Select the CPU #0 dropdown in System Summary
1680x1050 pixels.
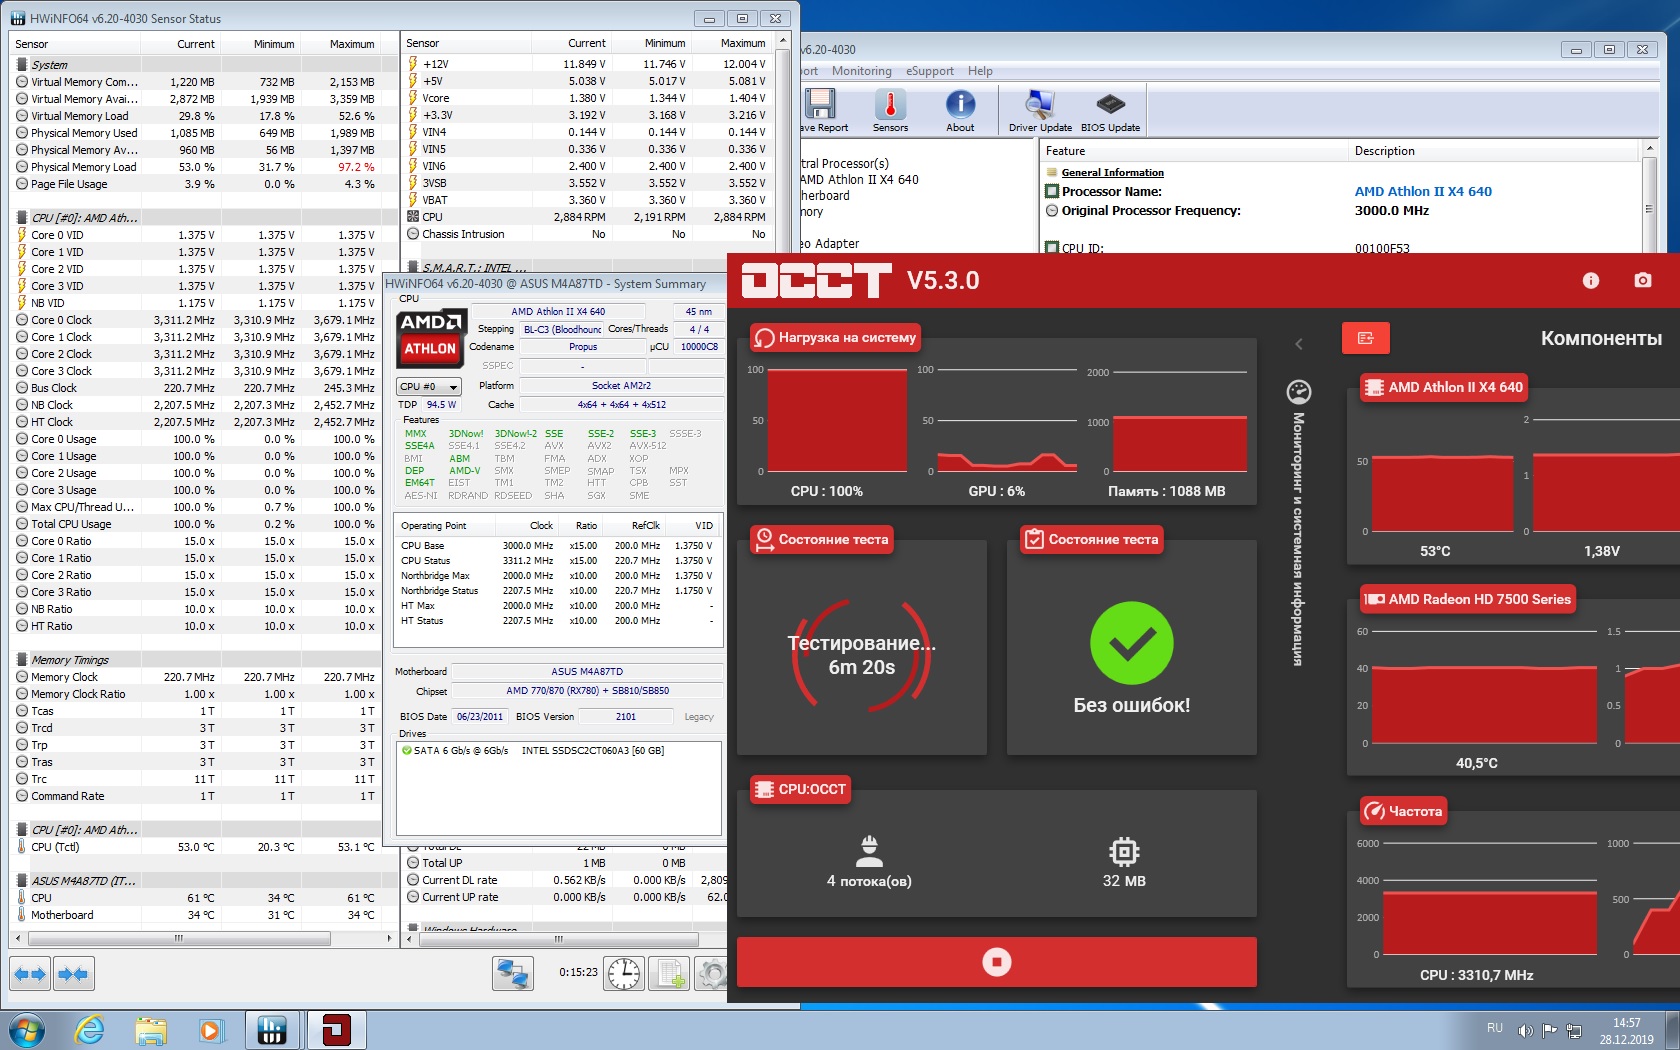click(x=429, y=387)
